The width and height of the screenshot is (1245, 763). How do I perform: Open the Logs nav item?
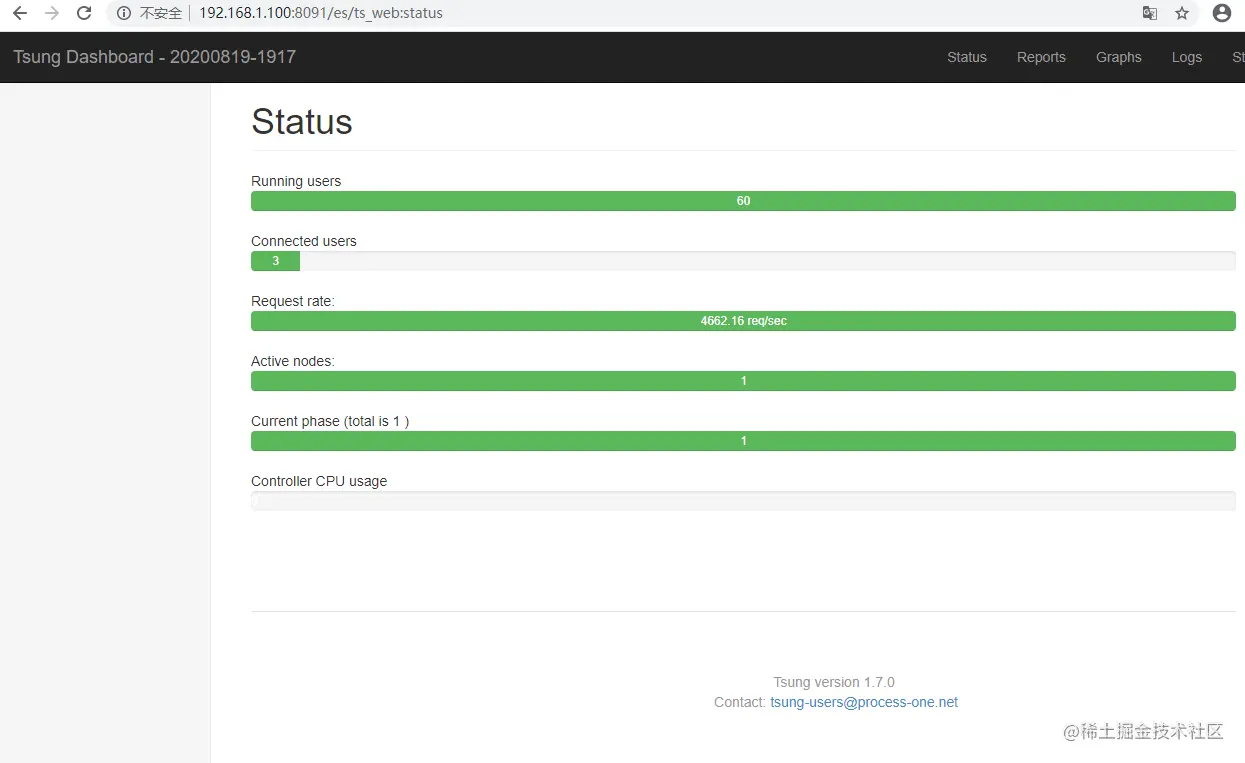1187,57
